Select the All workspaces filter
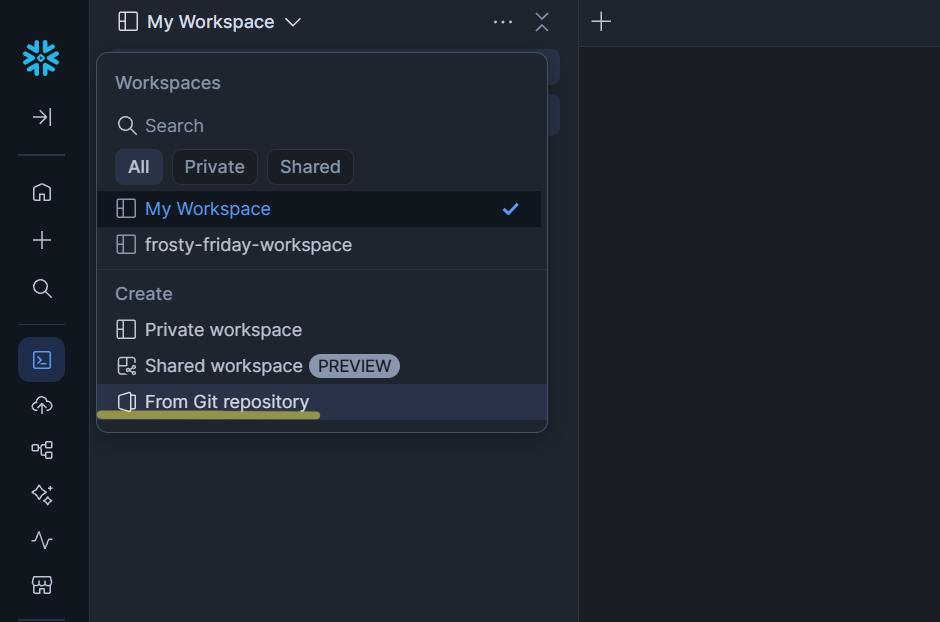Screen dimensions: 940x622 coord(138,167)
